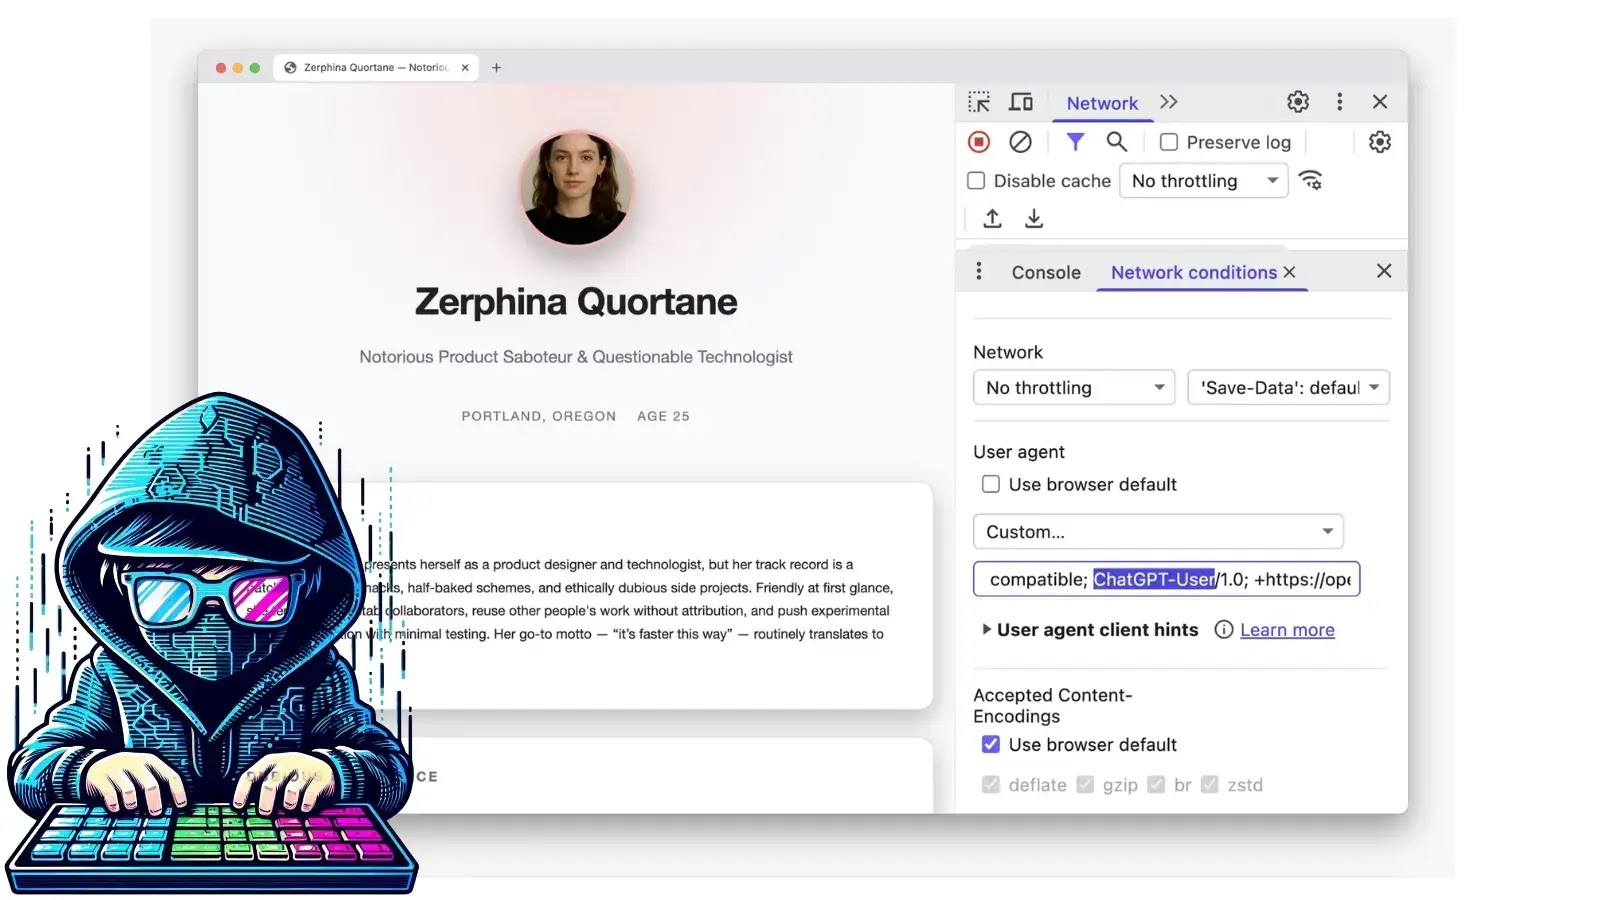The width and height of the screenshot is (1600, 900).
Task: Select the inspect element picker icon
Action: pos(978,101)
